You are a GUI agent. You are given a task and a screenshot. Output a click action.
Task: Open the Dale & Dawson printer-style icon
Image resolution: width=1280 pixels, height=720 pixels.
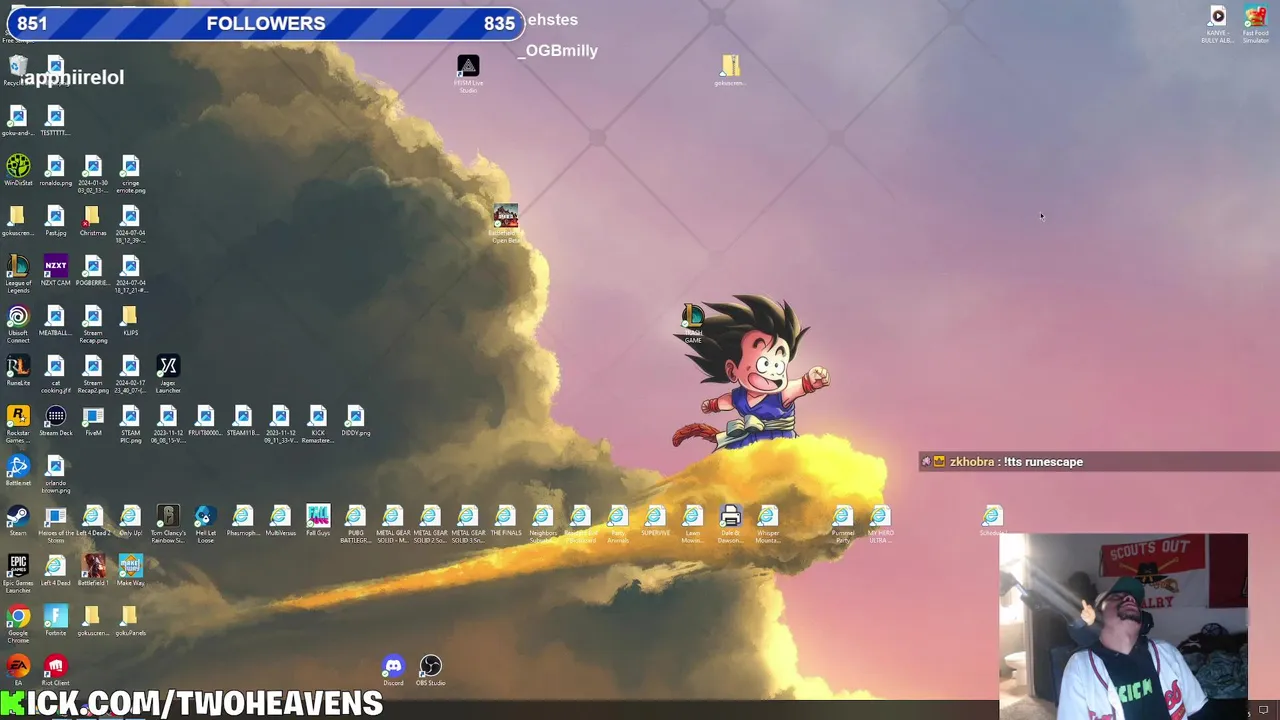click(x=730, y=524)
